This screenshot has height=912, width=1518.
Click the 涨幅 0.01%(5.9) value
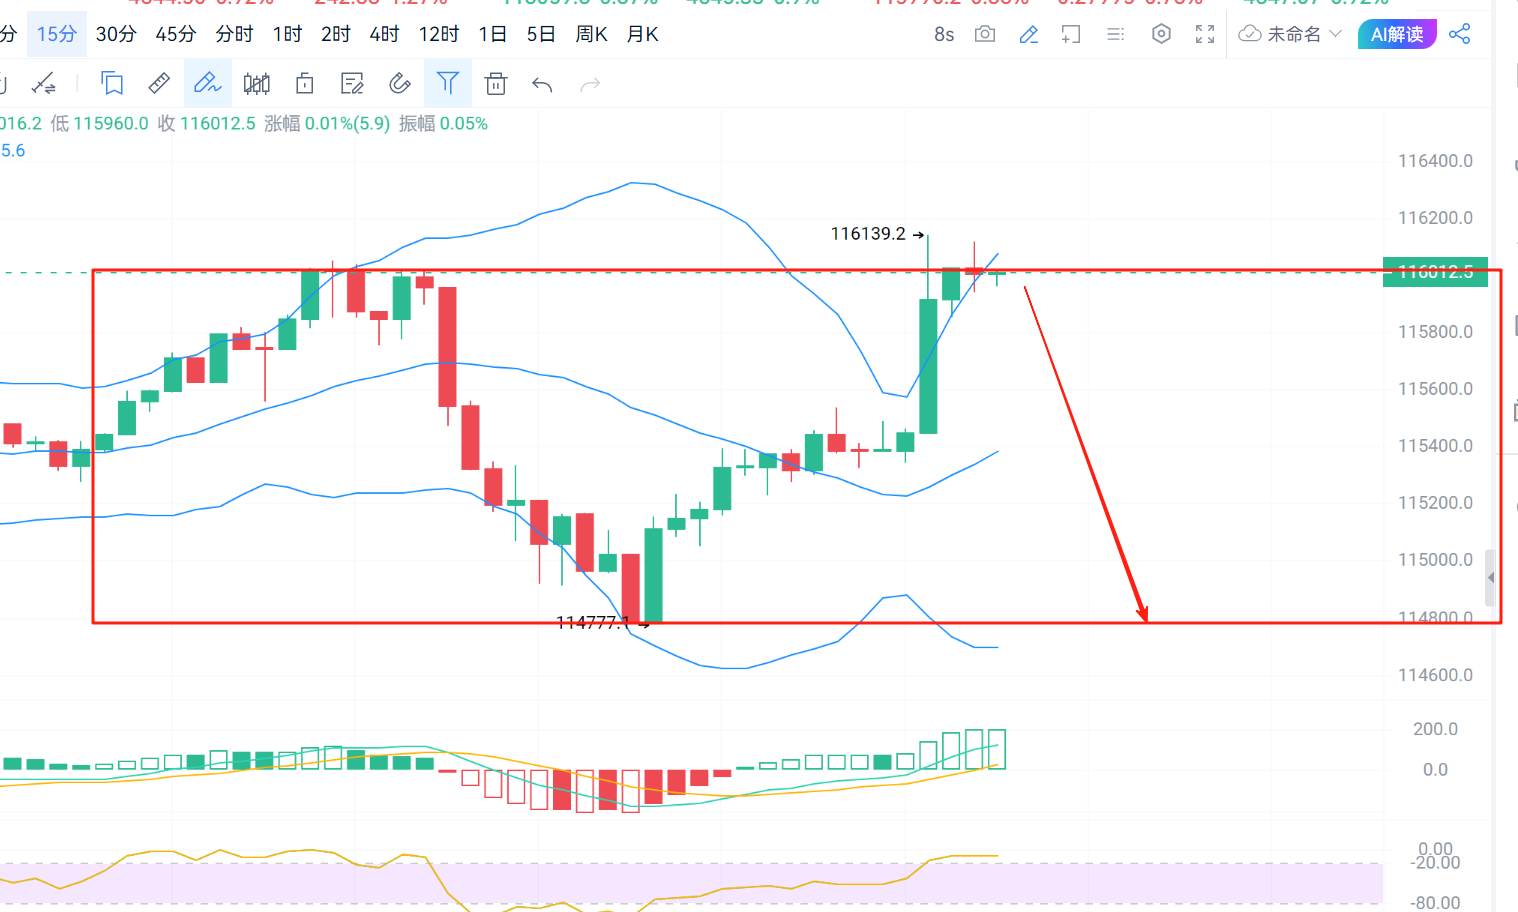pos(327,124)
